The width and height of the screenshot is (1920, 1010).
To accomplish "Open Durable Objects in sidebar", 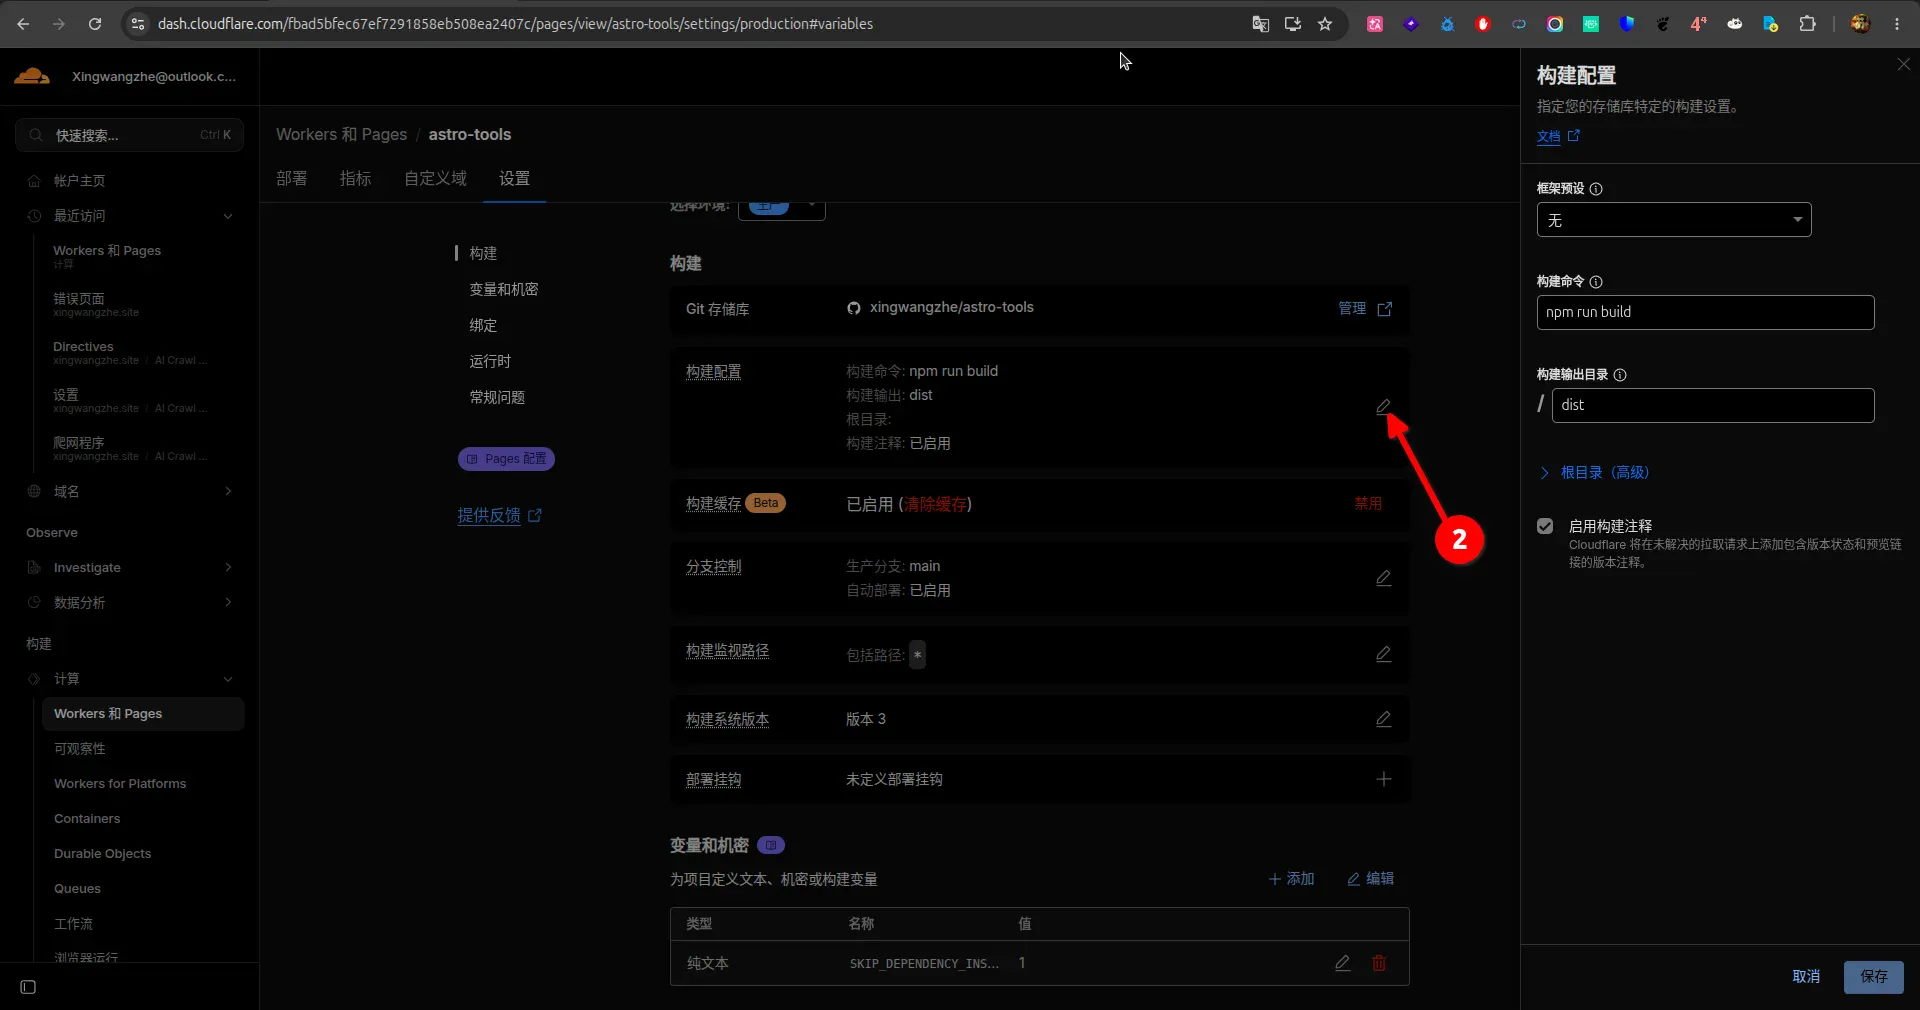I will [x=103, y=854].
